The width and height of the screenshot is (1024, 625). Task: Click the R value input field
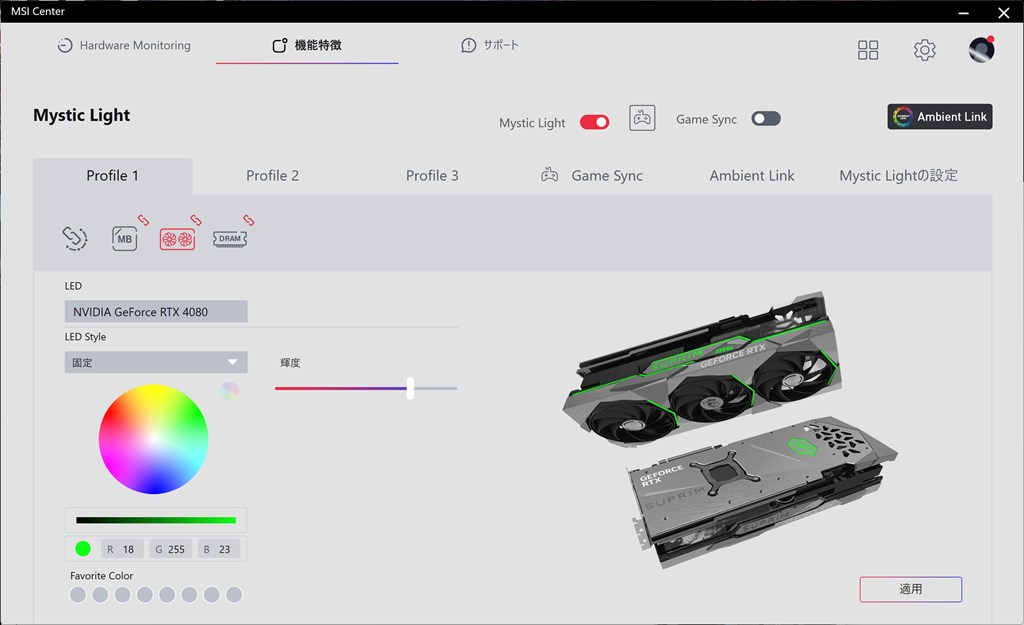pyautogui.click(x=122, y=549)
